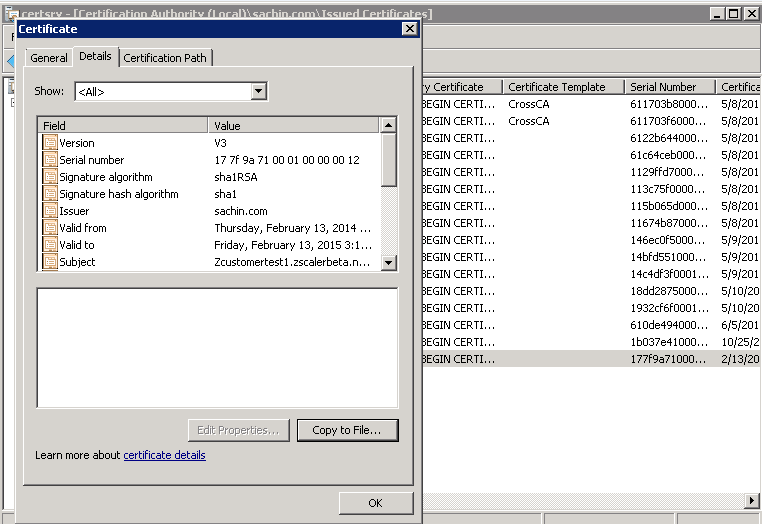Switch to the General tab
Viewport: 762px width, 524px height.
[x=49, y=58]
